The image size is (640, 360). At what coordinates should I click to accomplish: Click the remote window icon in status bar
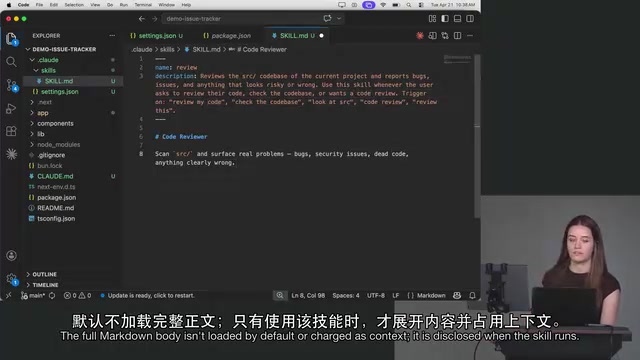coord(9,296)
